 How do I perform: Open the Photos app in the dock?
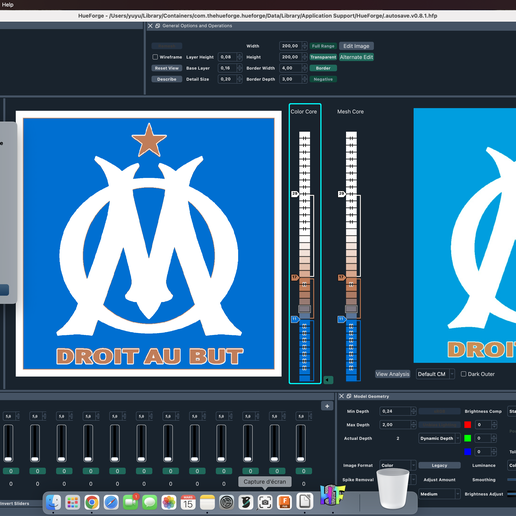169,502
